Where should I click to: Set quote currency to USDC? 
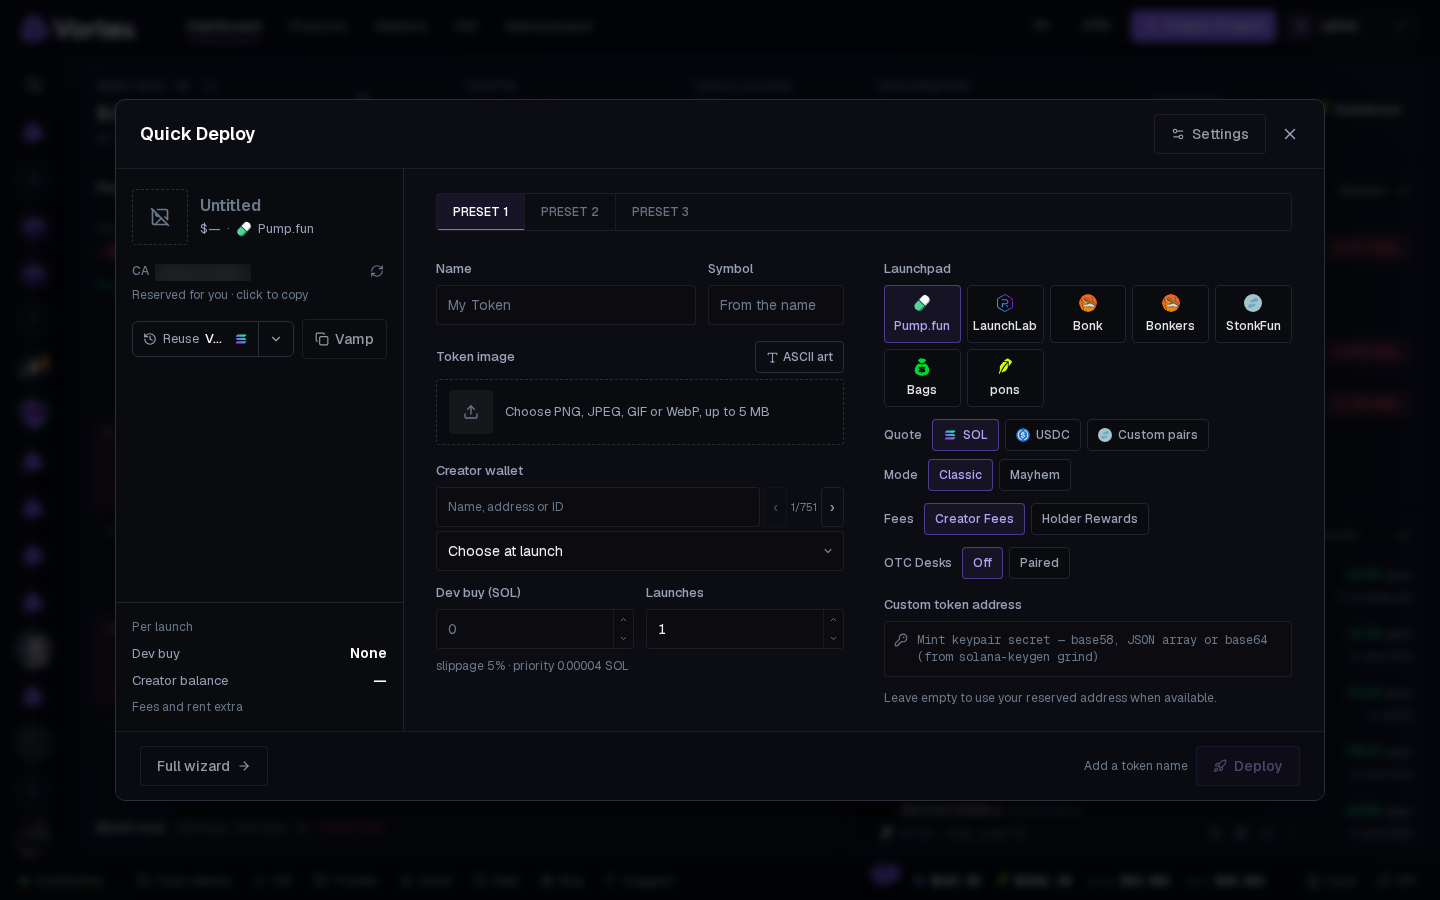(1043, 435)
